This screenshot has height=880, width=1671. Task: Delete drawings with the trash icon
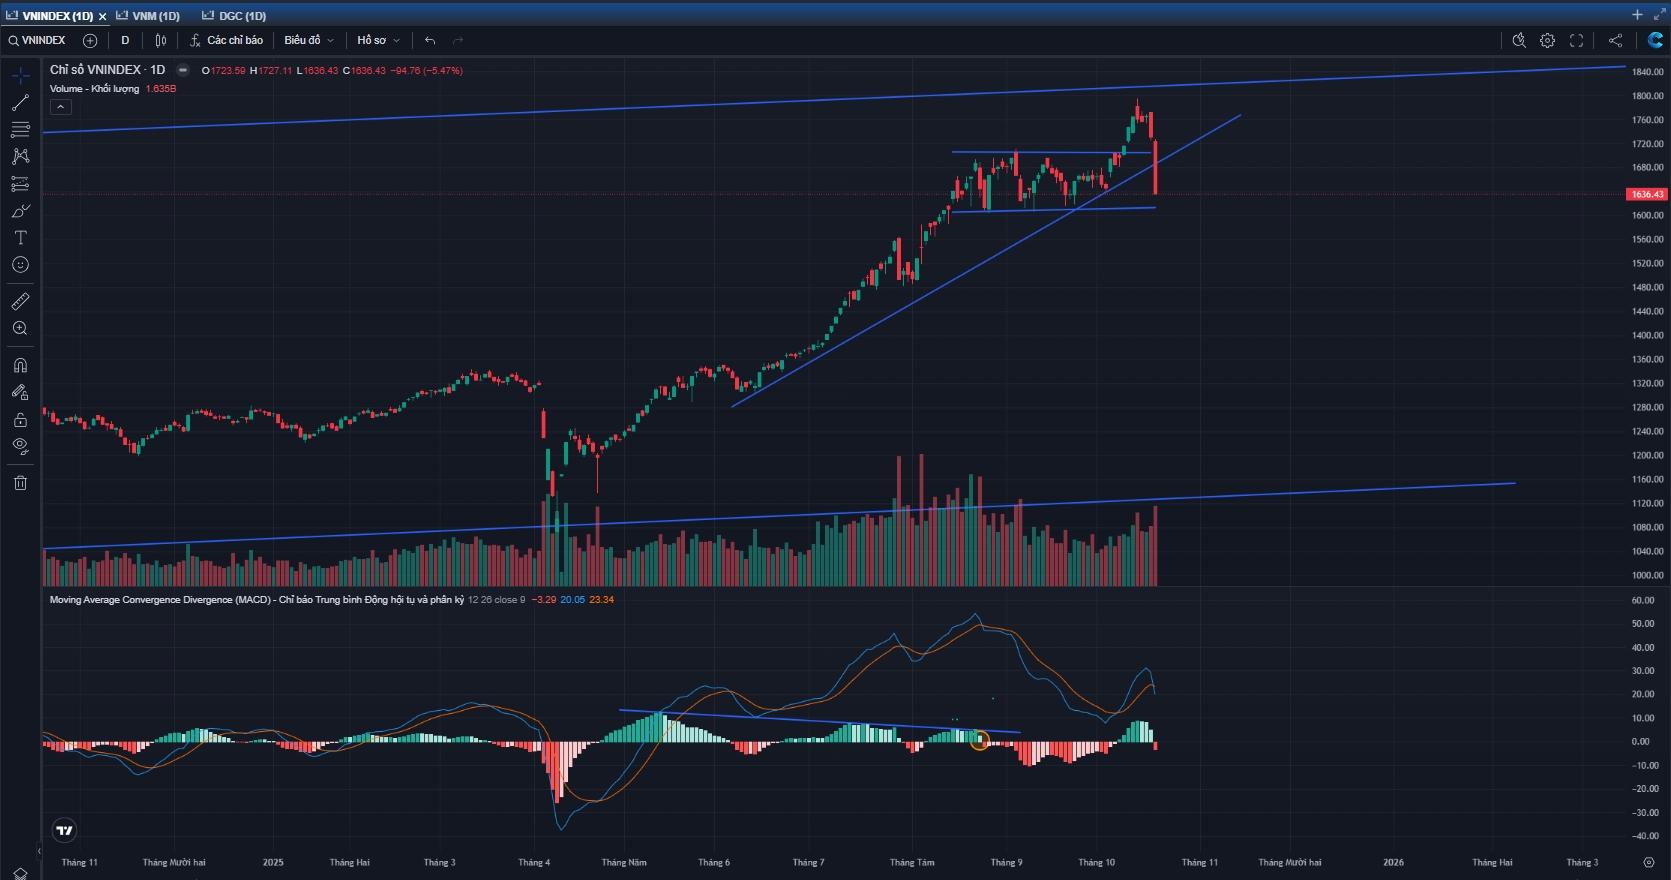click(20, 483)
